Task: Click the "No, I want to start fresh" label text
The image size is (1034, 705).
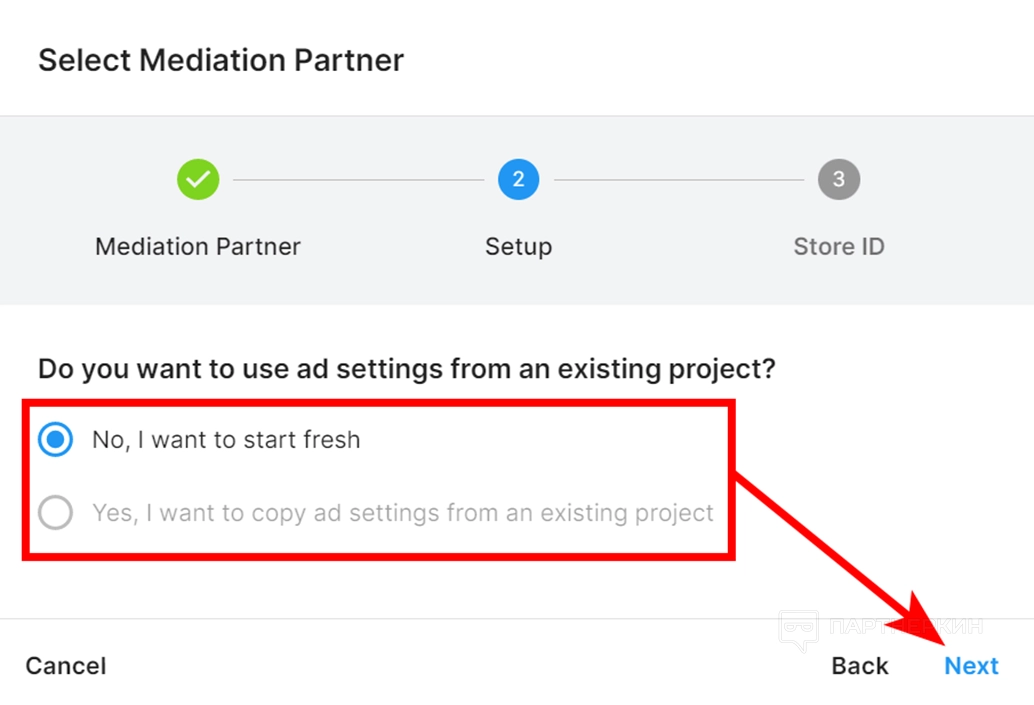Action: coord(226,439)
